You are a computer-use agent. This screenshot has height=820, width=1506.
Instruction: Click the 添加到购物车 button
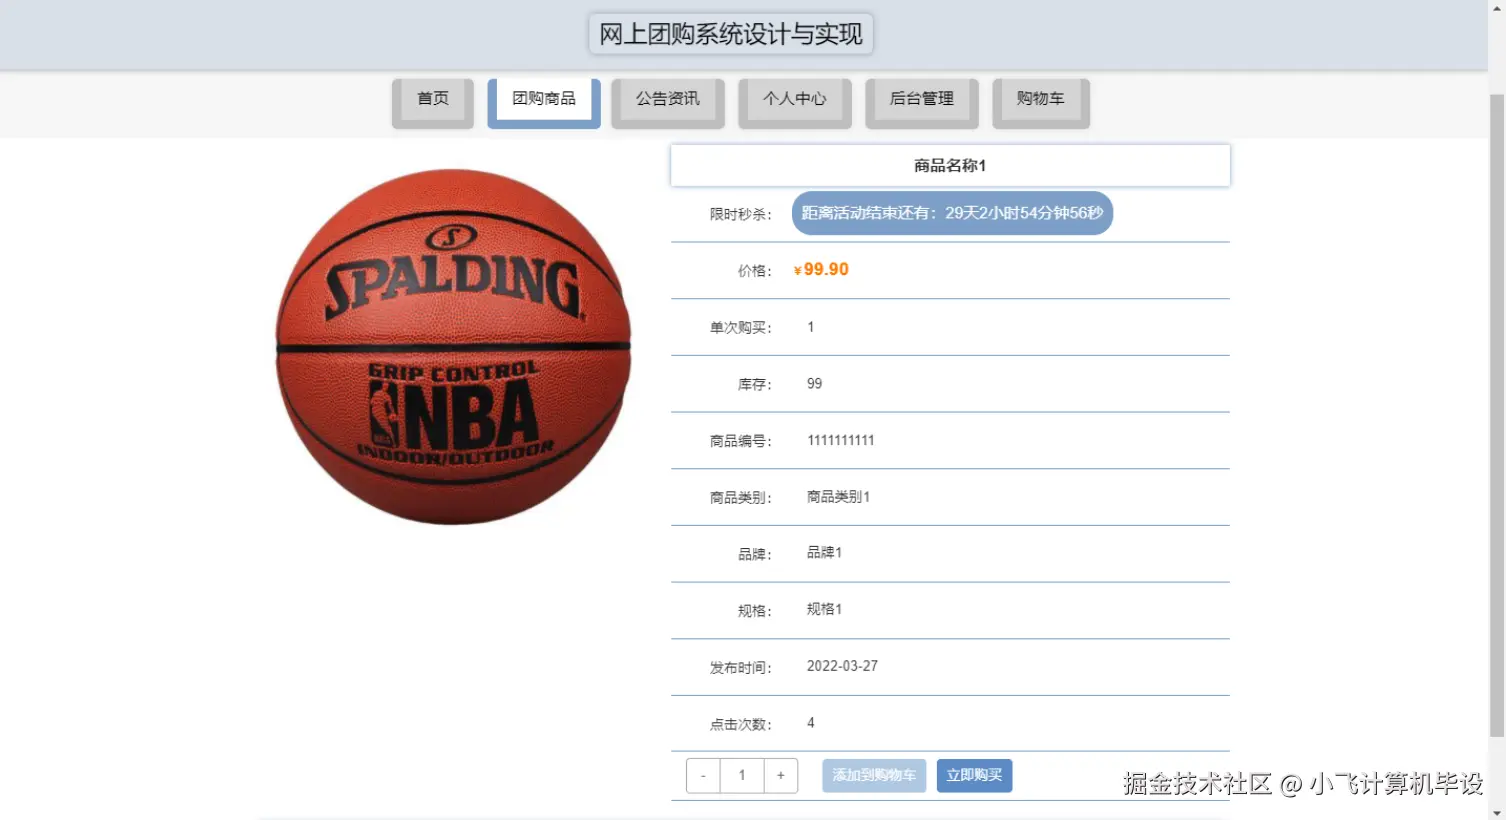pos(874,776)
